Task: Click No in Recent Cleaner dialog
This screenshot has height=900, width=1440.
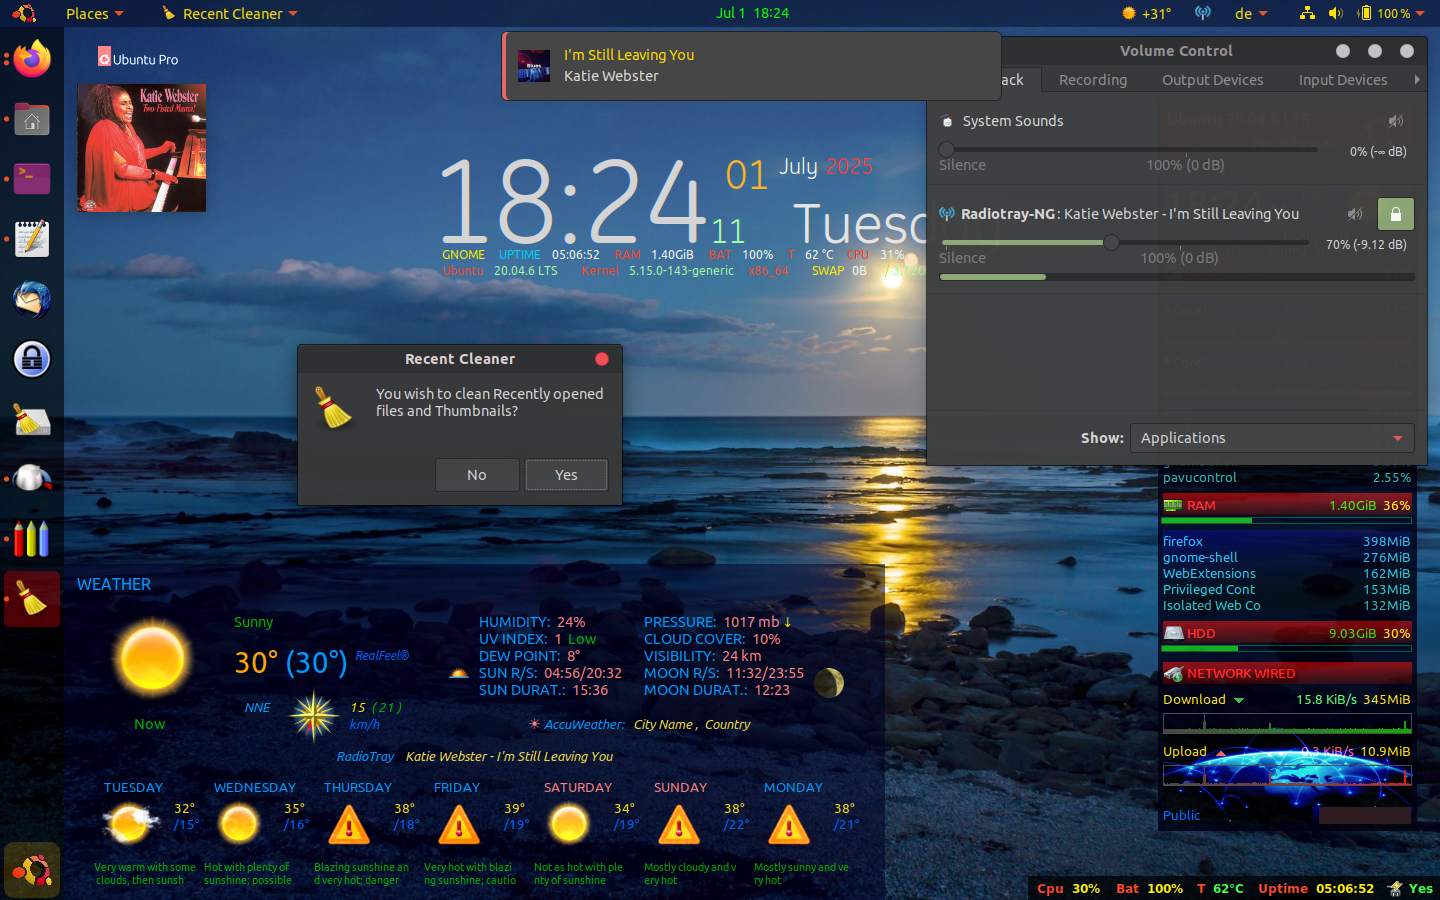Action: [477, 475]
